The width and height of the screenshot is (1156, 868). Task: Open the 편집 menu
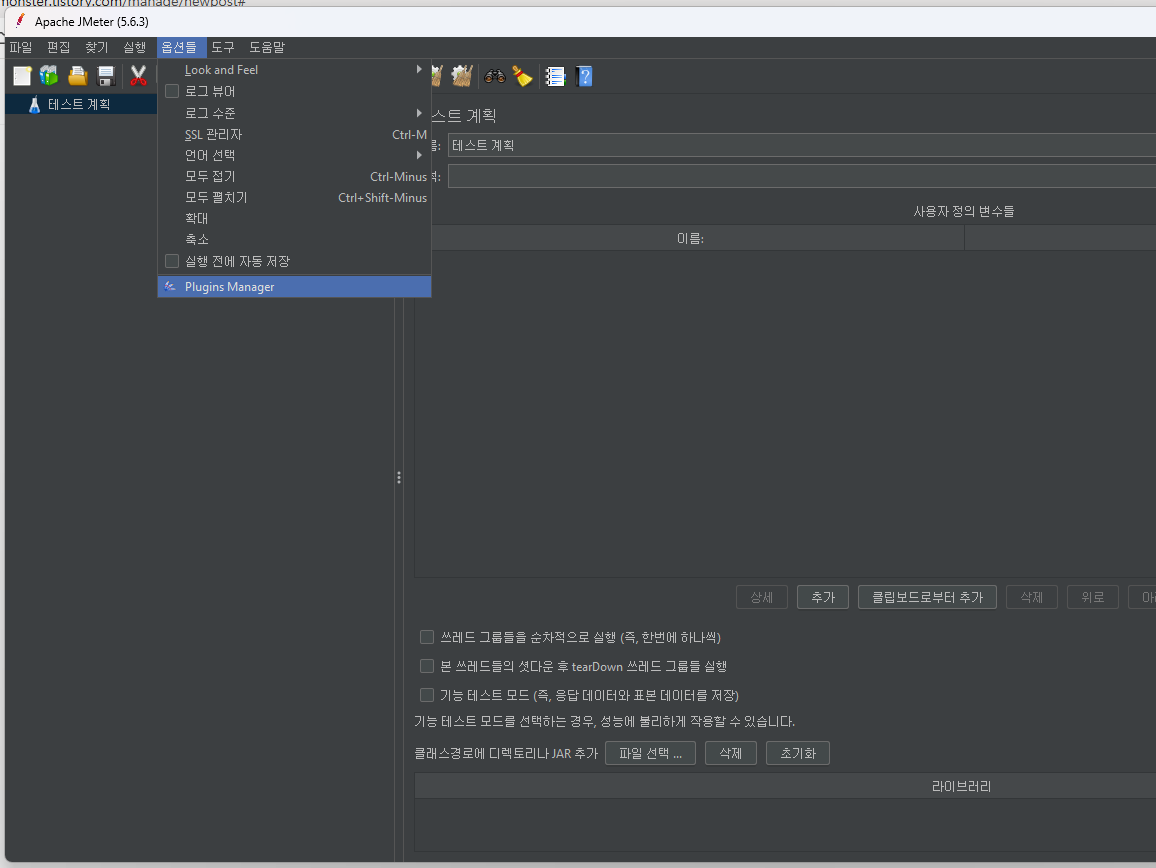58,47
